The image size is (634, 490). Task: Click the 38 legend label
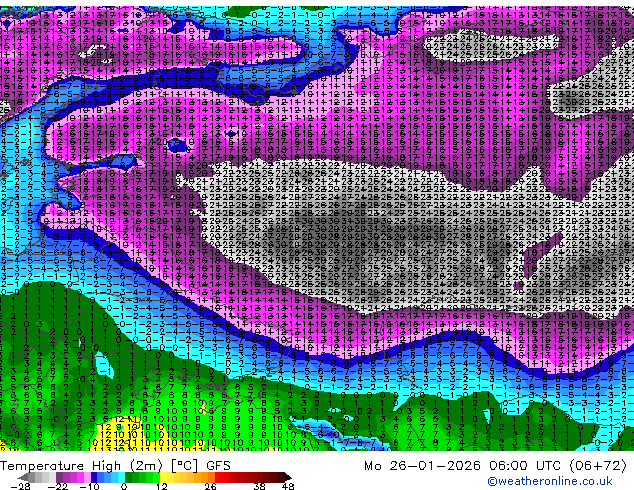pyautogui.click(x=260, y=486)
